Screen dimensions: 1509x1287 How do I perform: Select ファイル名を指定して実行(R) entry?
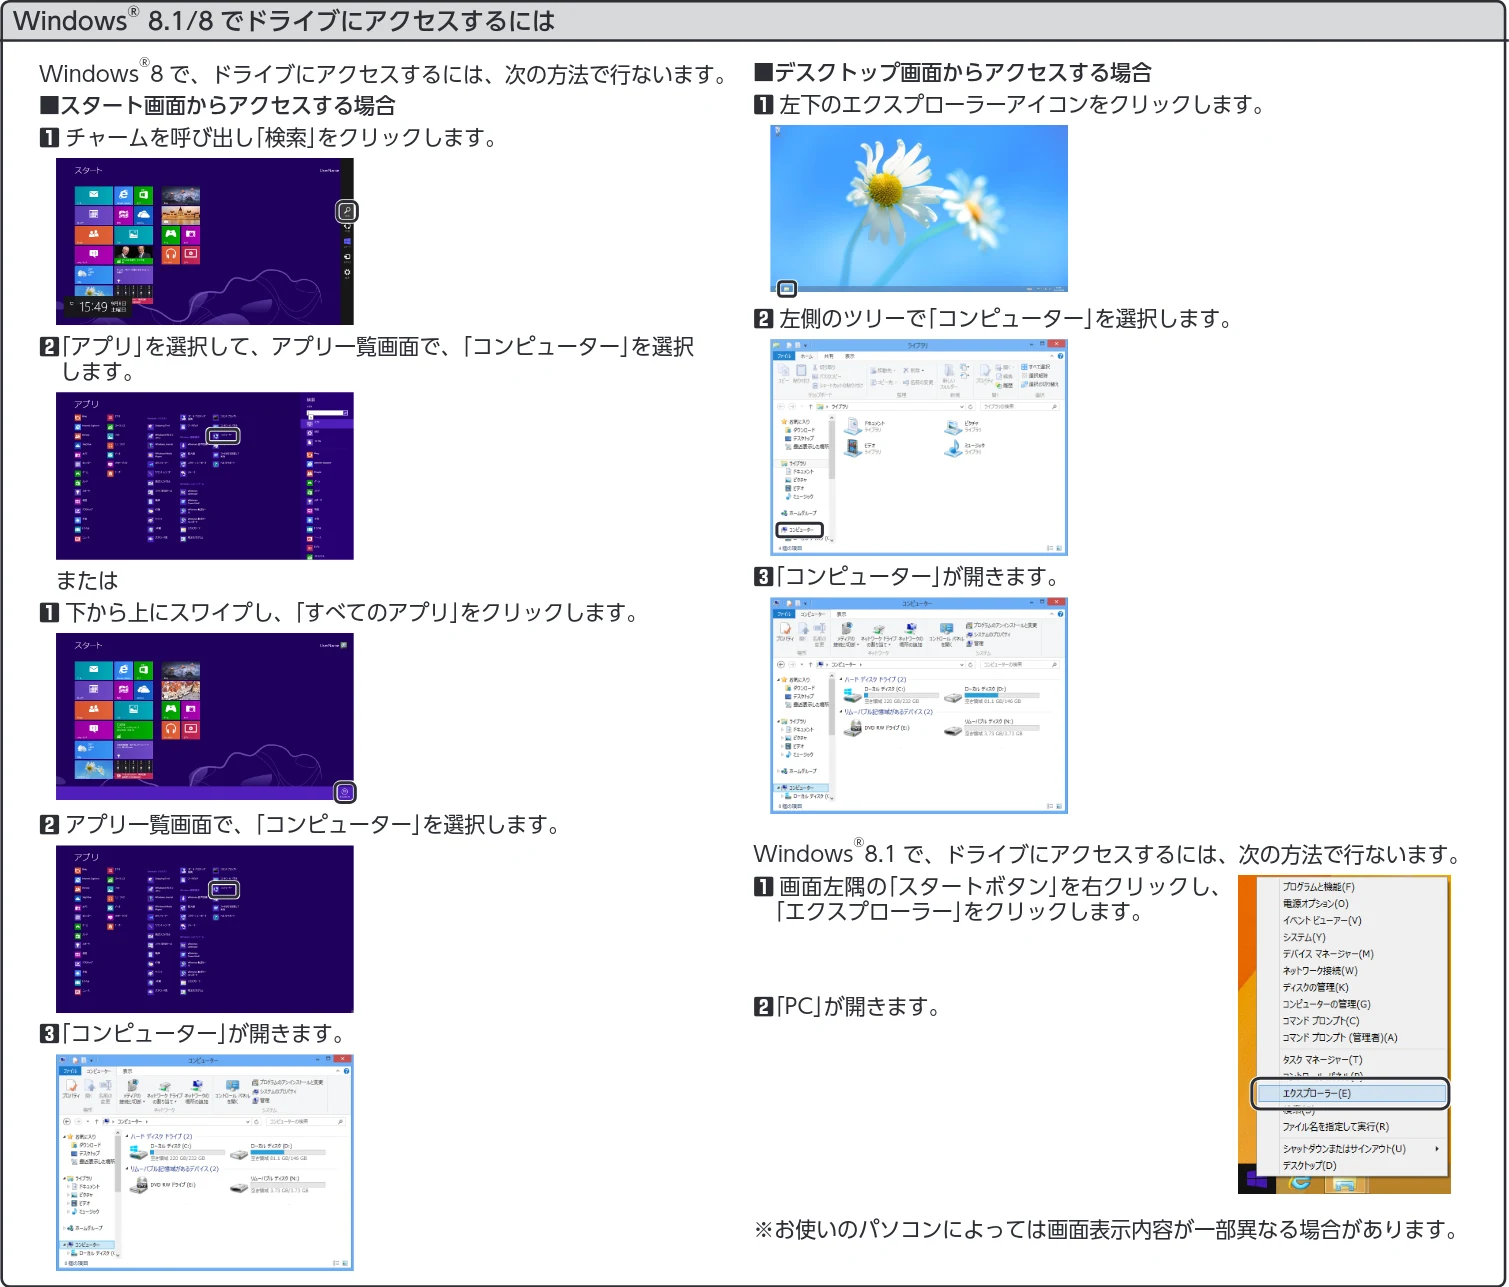pos(1336,1126)
